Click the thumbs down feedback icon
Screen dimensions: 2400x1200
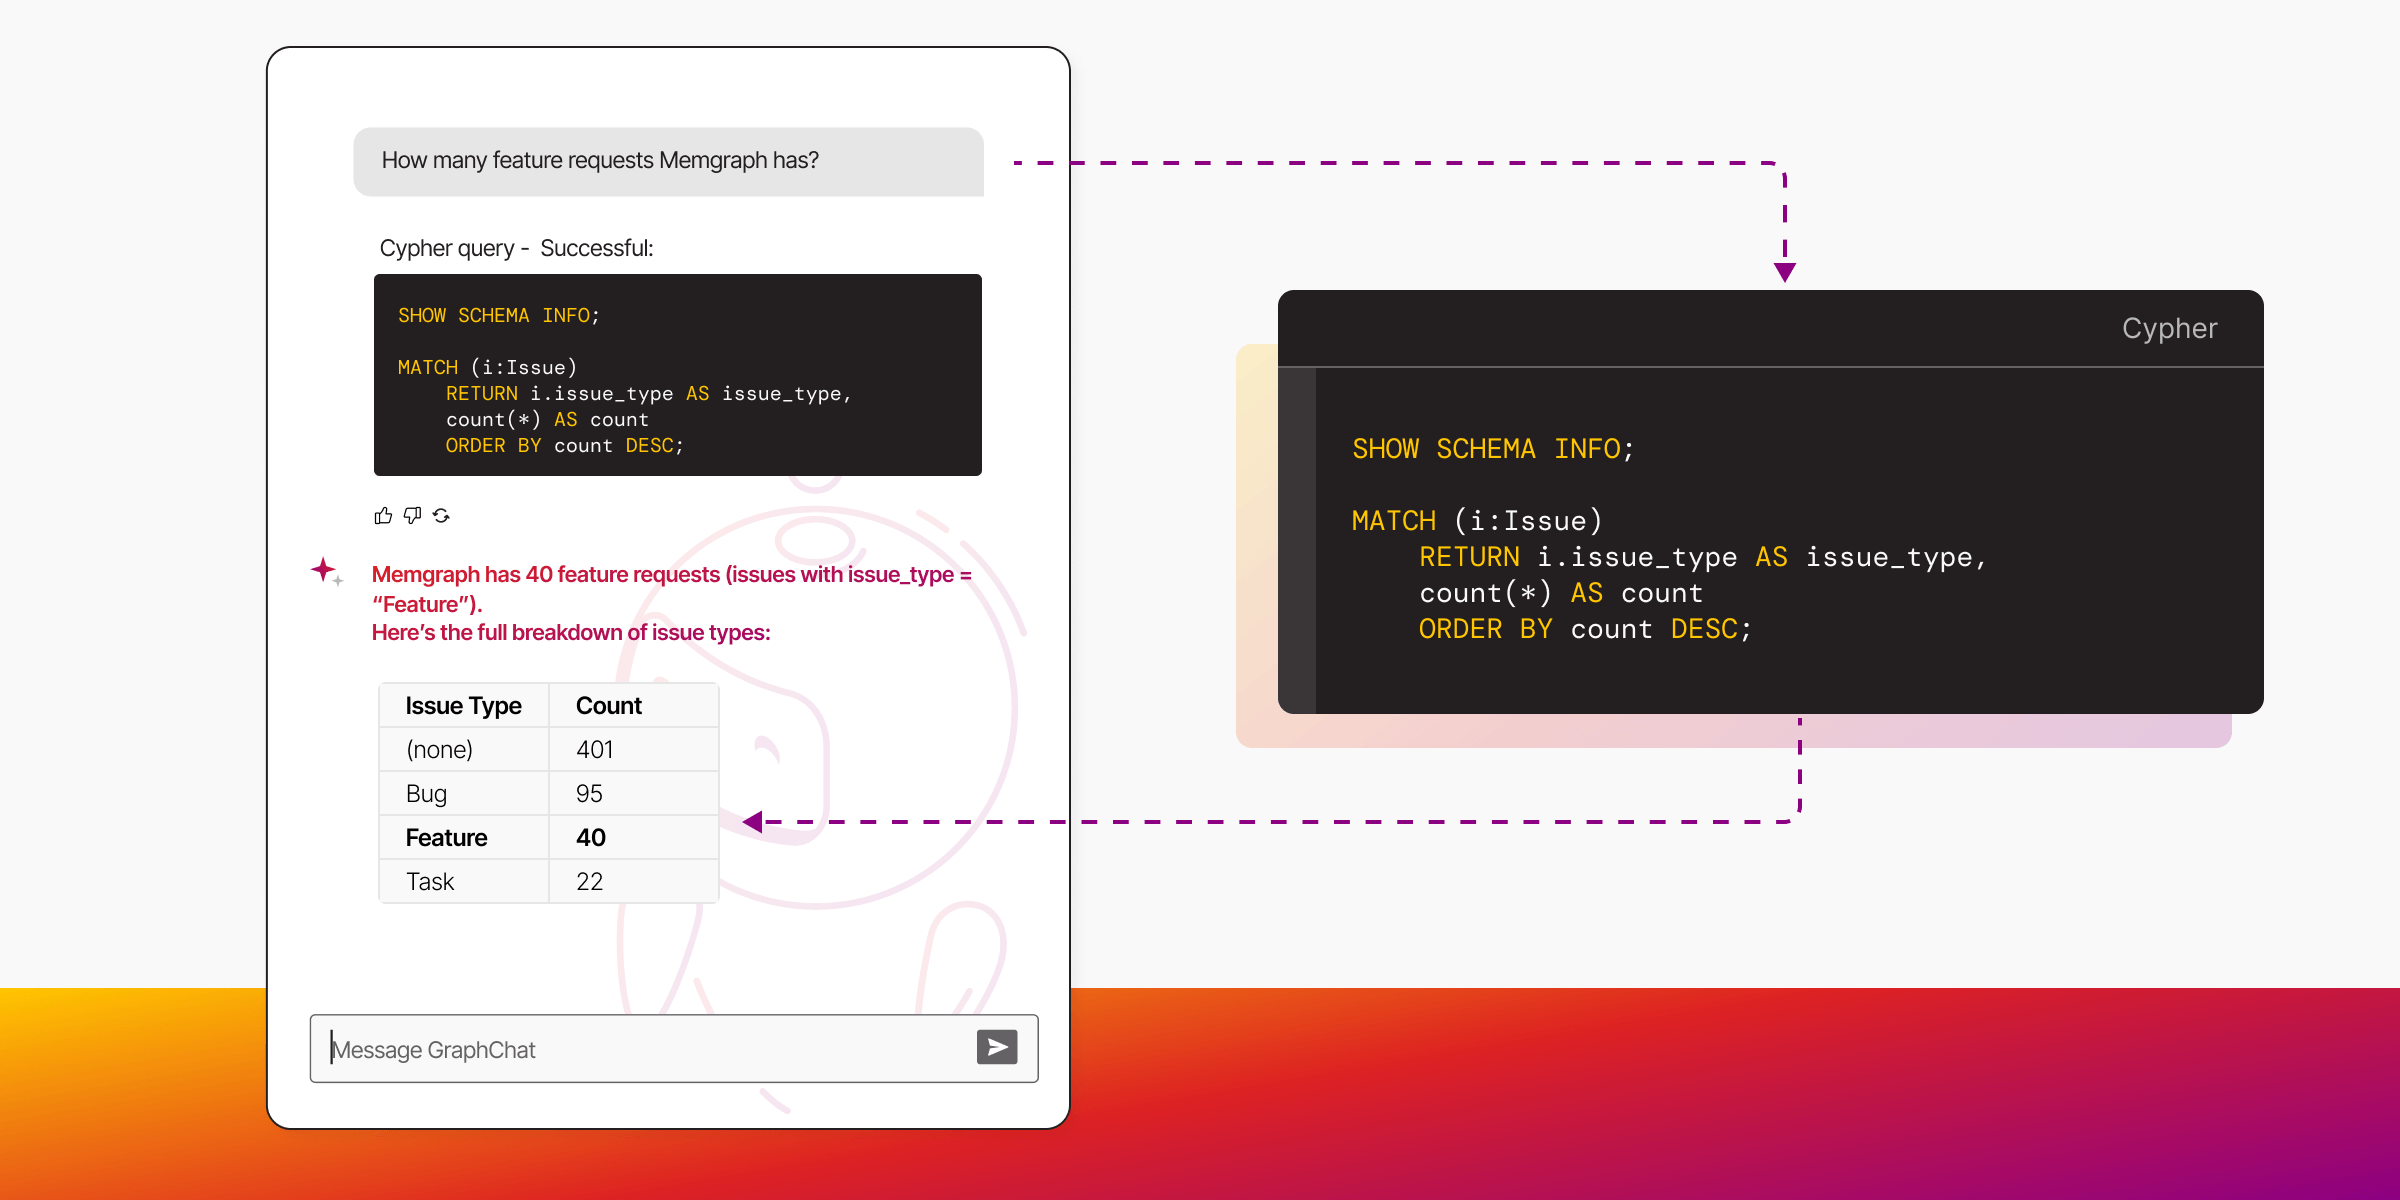point(412,516)
